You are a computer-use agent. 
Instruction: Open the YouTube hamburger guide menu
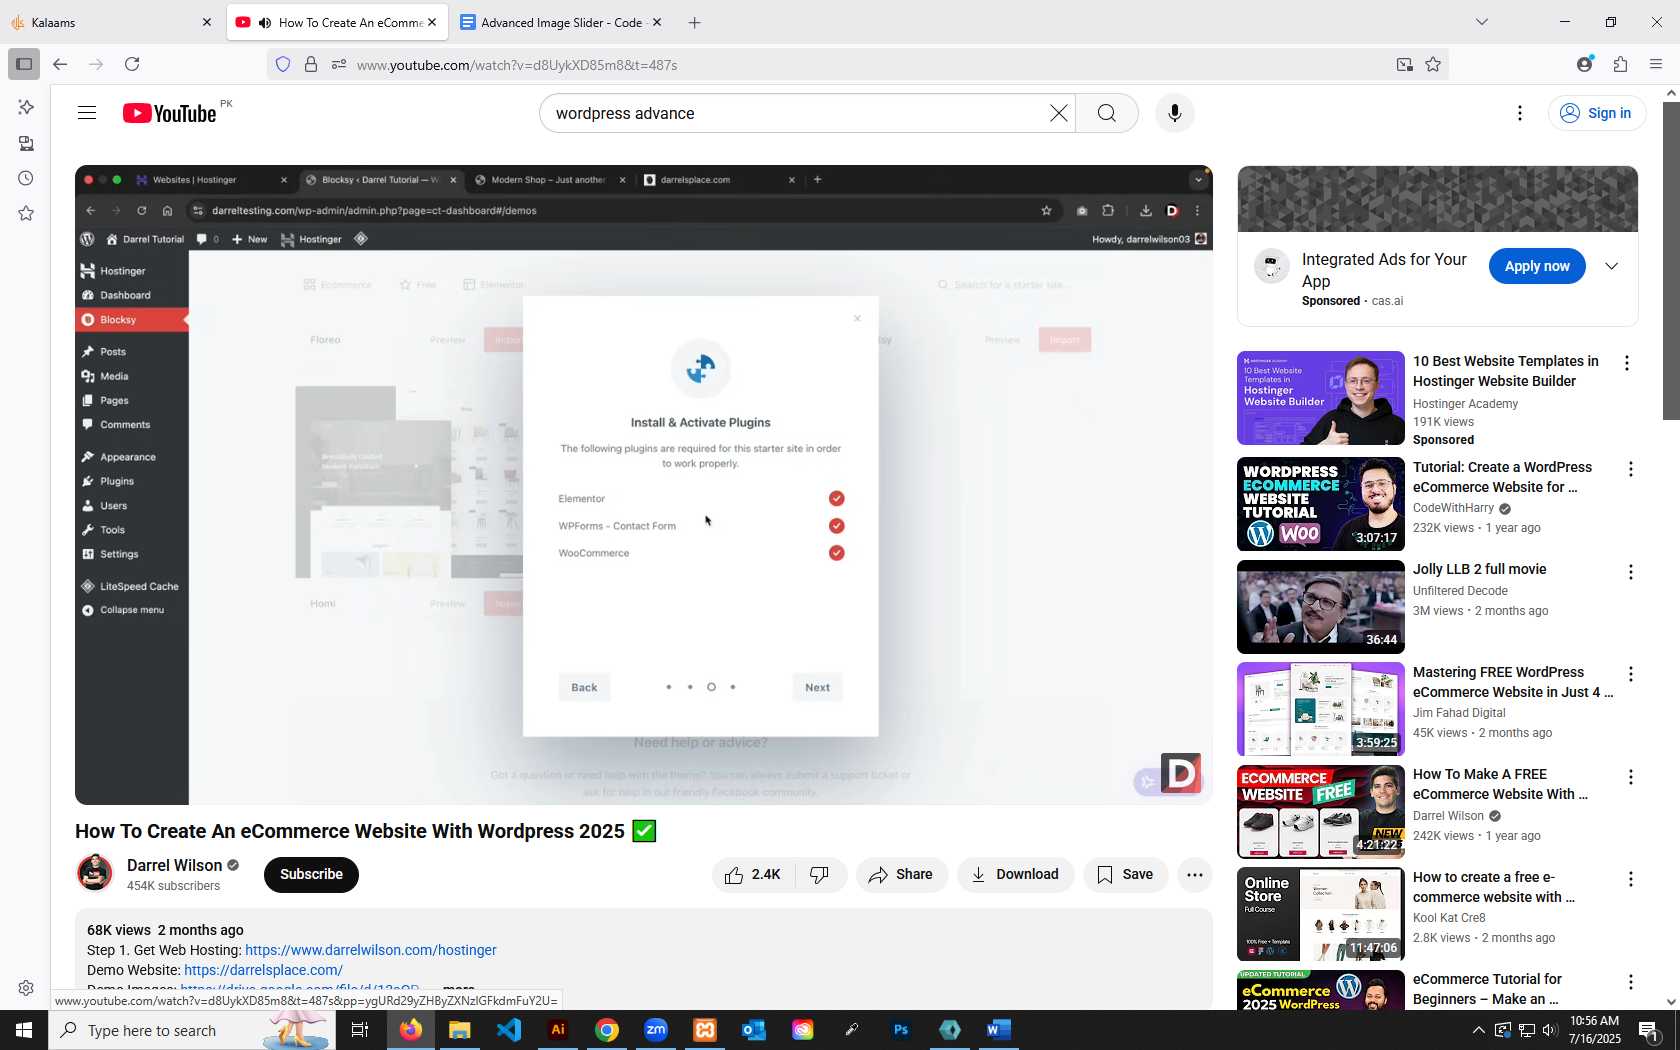87,113
